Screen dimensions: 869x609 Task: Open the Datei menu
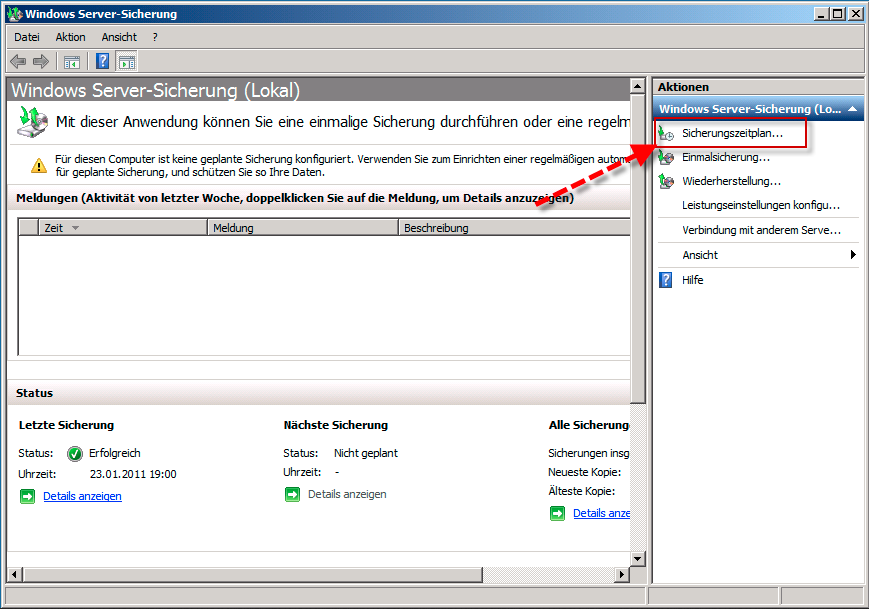tap(27, 37)
